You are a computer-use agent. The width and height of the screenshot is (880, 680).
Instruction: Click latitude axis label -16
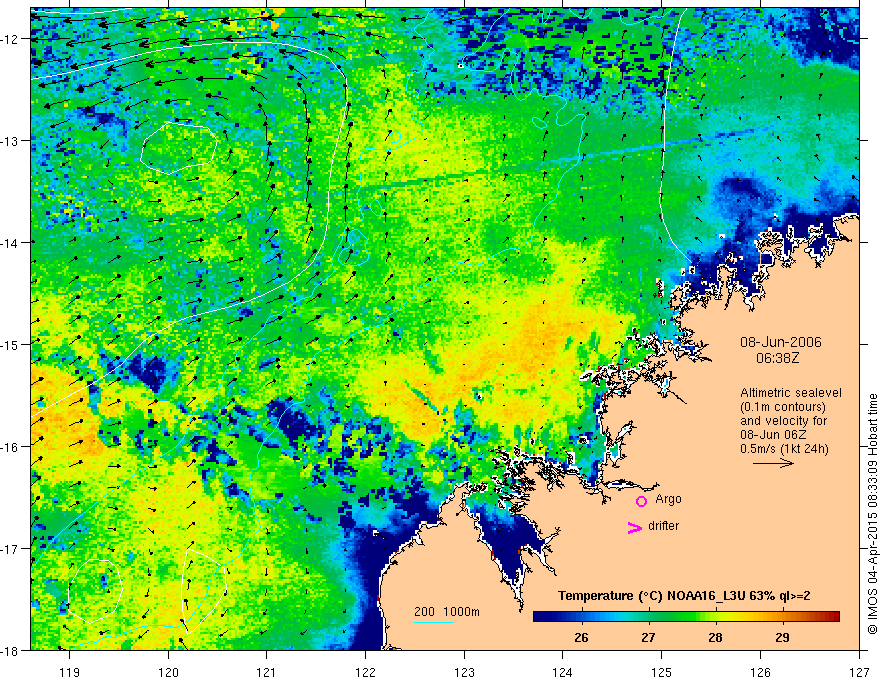11,447
